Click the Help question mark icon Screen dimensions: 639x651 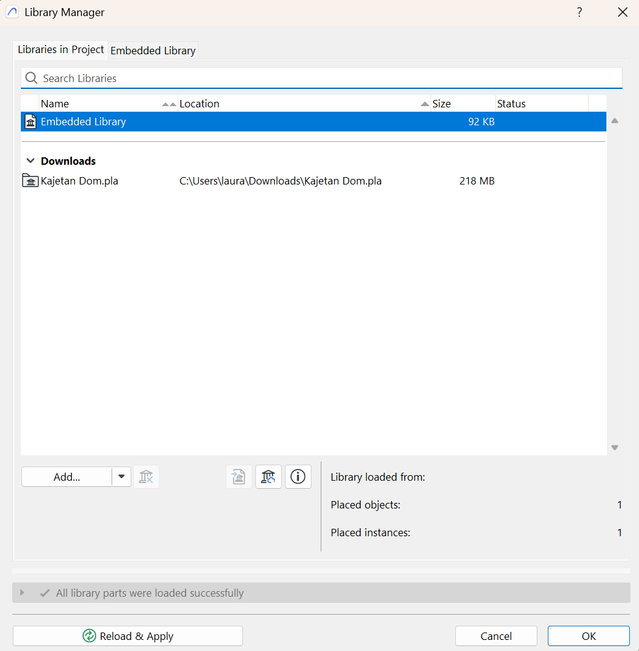point(579,12)
